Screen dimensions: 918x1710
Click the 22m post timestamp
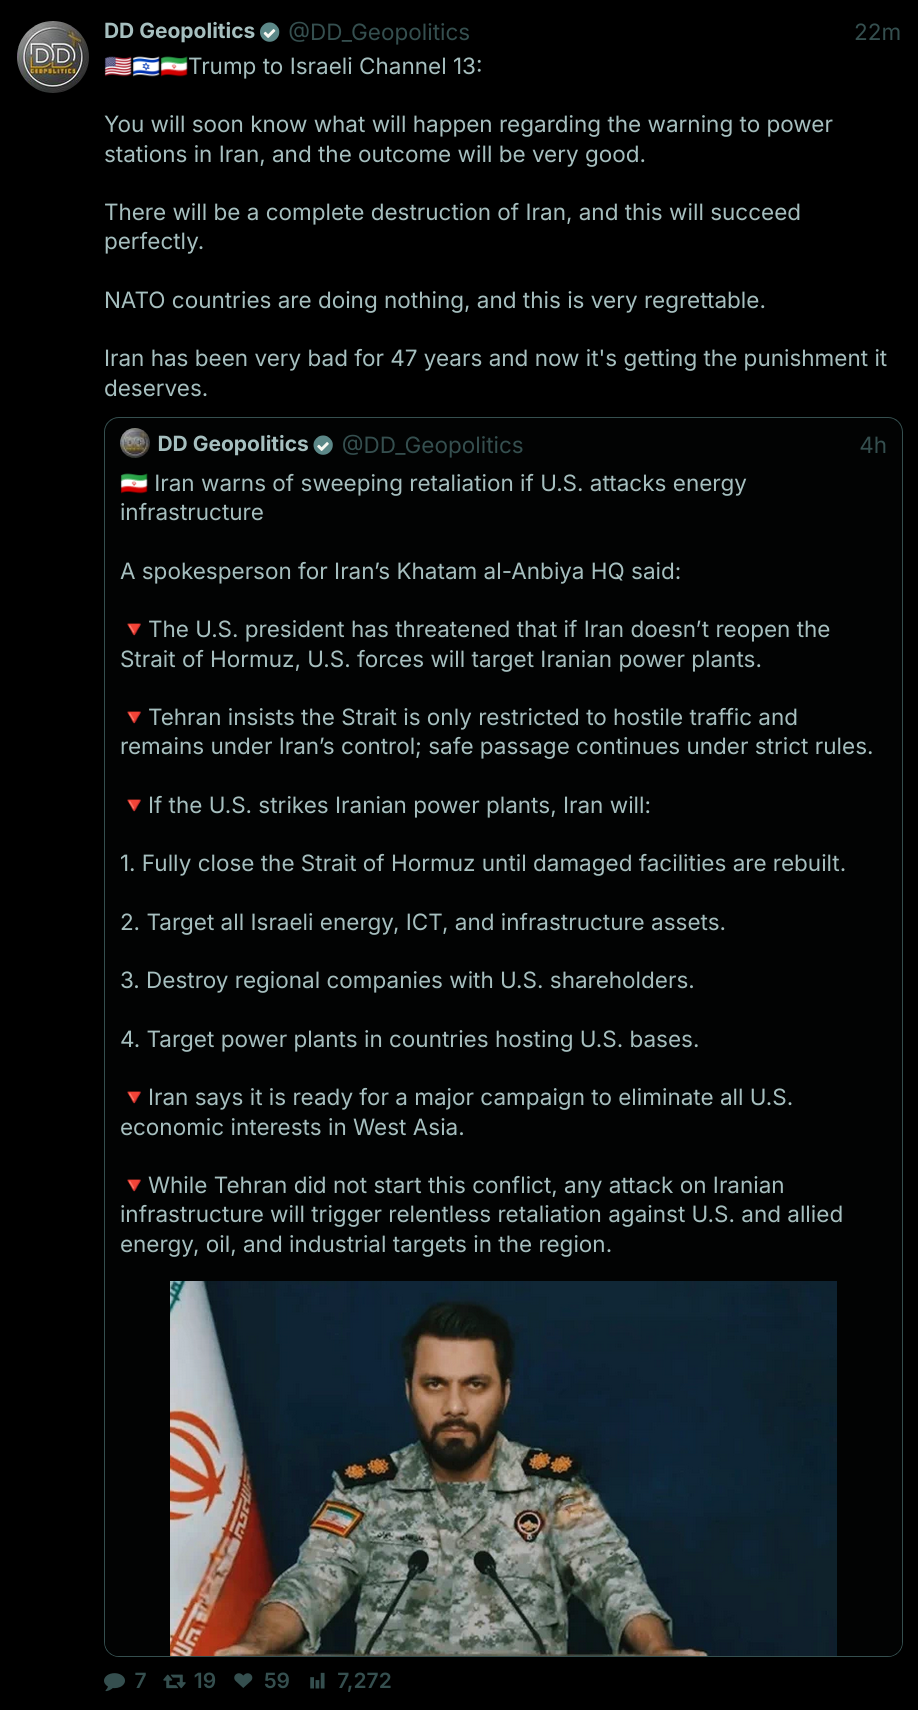pos(877,32)
